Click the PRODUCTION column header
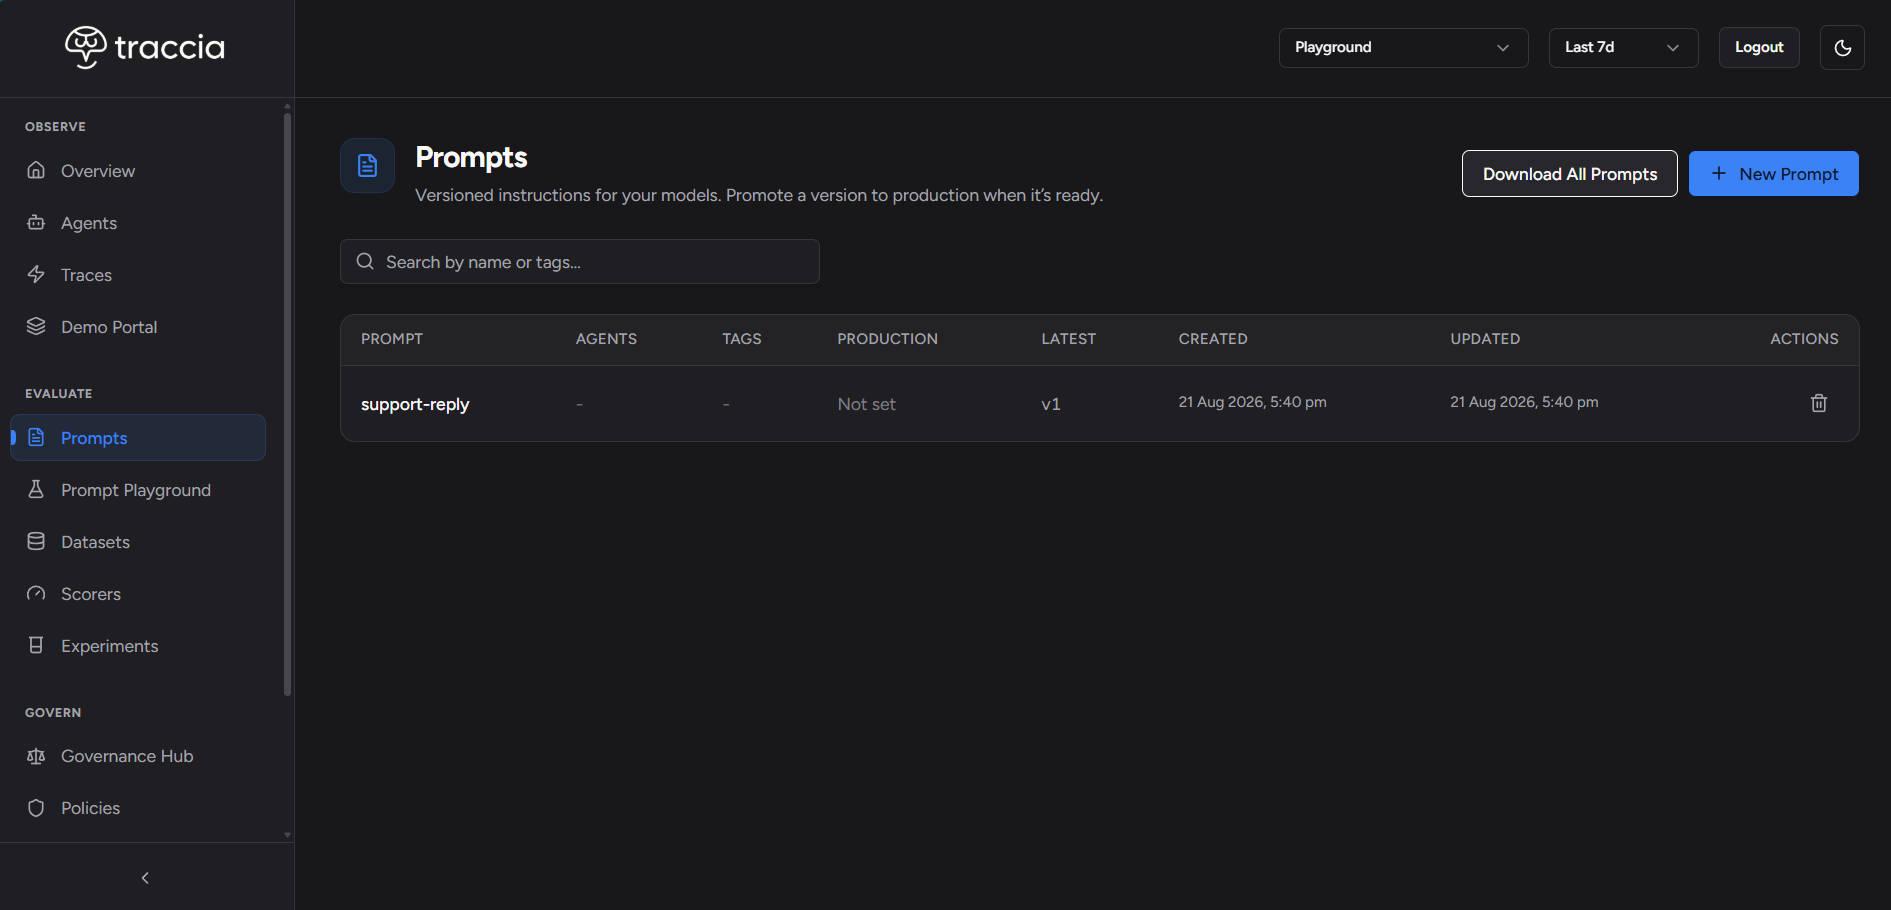This screenshot has height=910, width=1891. coord(887,339)
